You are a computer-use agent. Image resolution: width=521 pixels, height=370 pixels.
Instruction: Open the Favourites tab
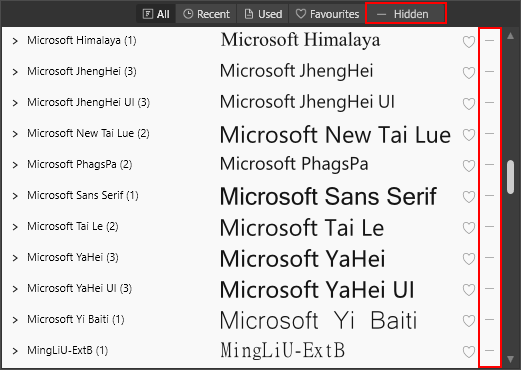tap(327, 14)
